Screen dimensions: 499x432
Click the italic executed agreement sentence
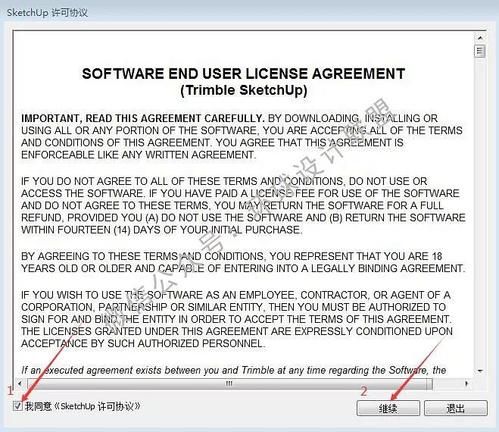[x=234, y=370]
